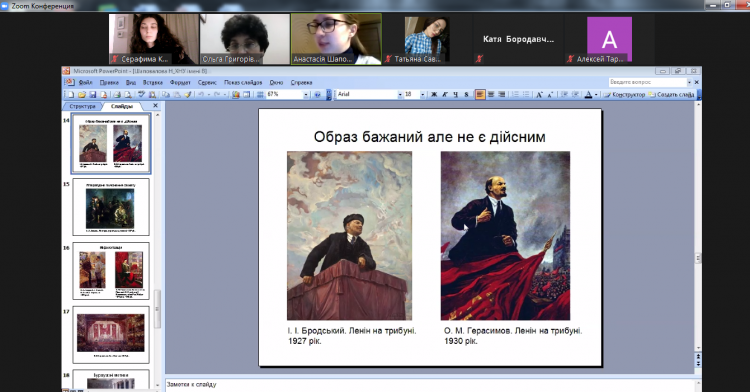Click the Создать слайд button
The height and width of the screenshot is (392, 750).
point(671,95)
